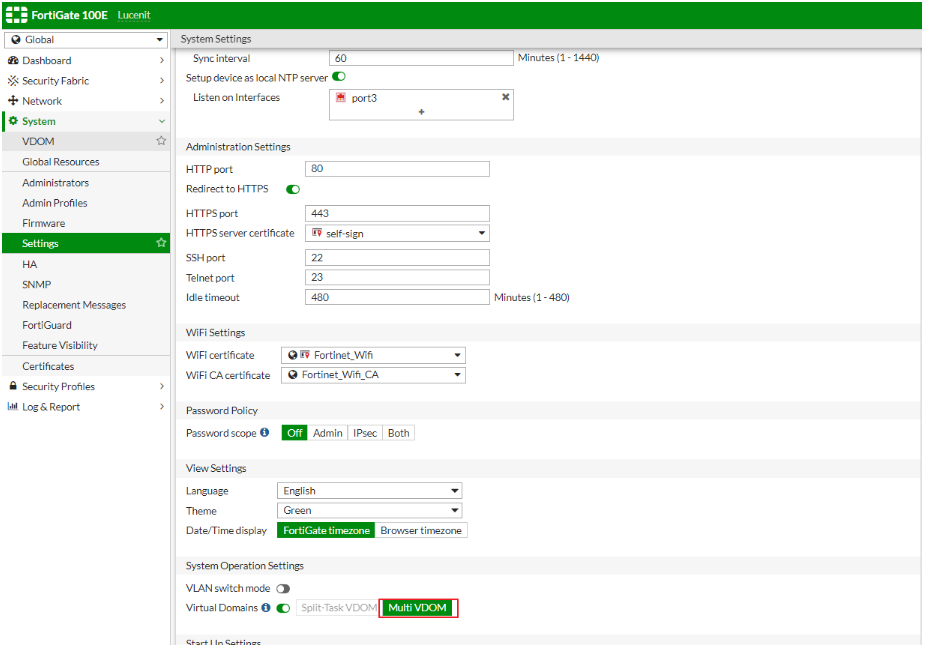Select Browser timezone display

tap(421, 530)
